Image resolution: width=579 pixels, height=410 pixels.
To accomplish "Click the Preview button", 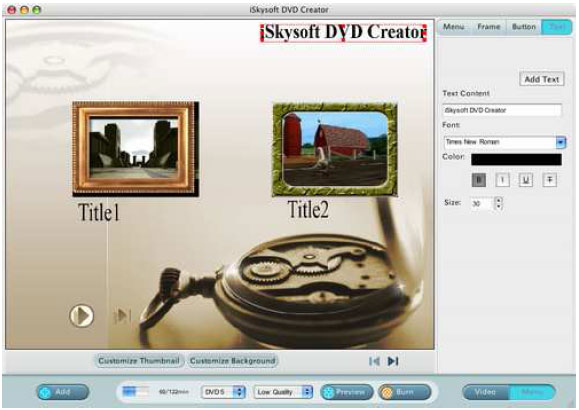I will [347, 392].
